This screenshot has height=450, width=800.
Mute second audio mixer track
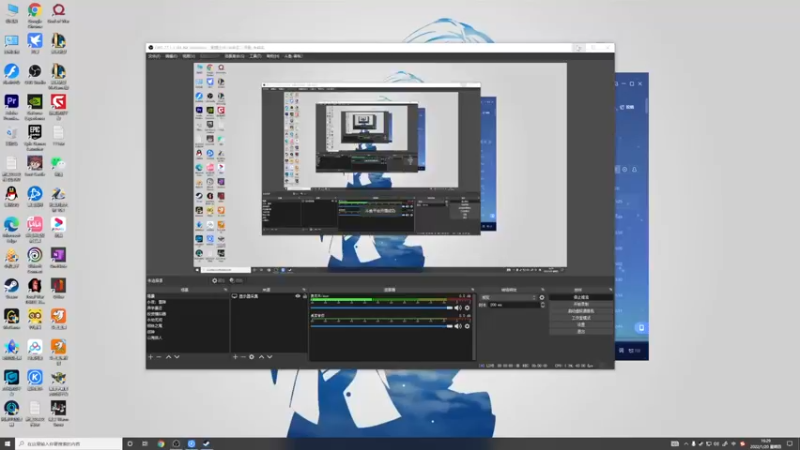coord(458,326)
